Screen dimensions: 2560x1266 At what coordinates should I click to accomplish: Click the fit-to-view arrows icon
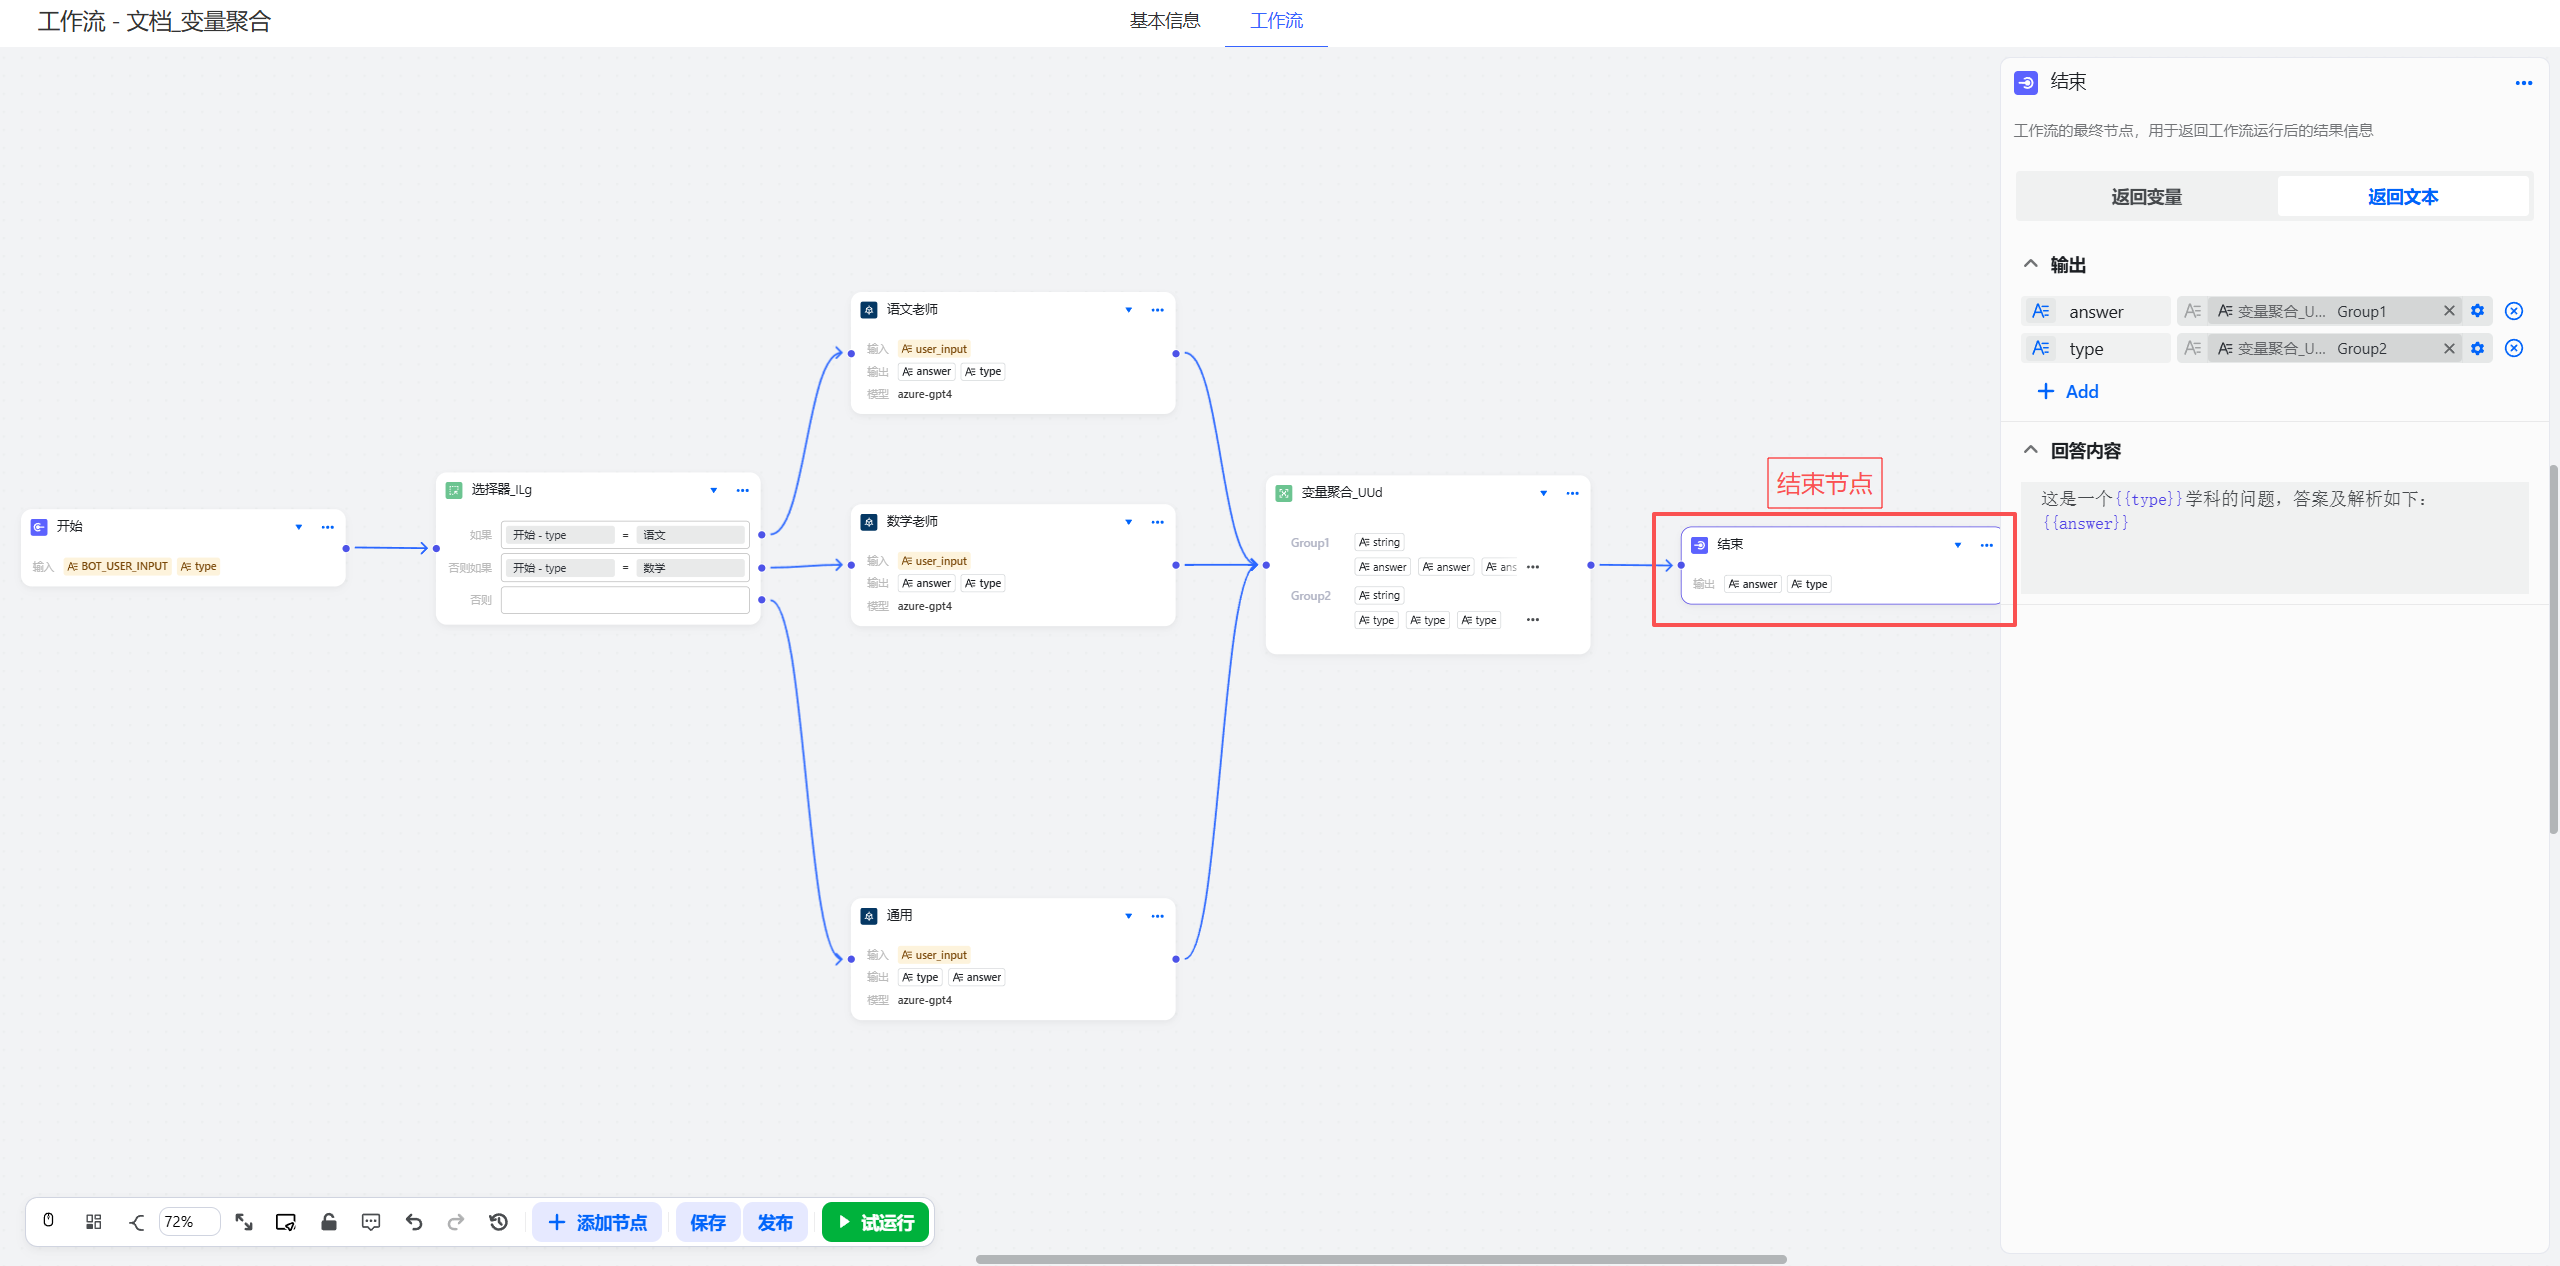click(244, 1221)
